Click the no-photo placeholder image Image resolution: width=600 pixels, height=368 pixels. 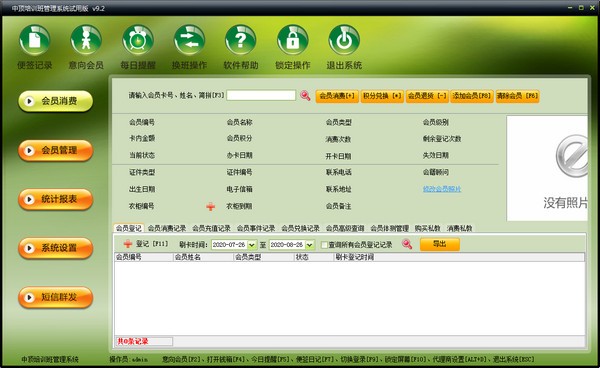[x=547, y=168]
